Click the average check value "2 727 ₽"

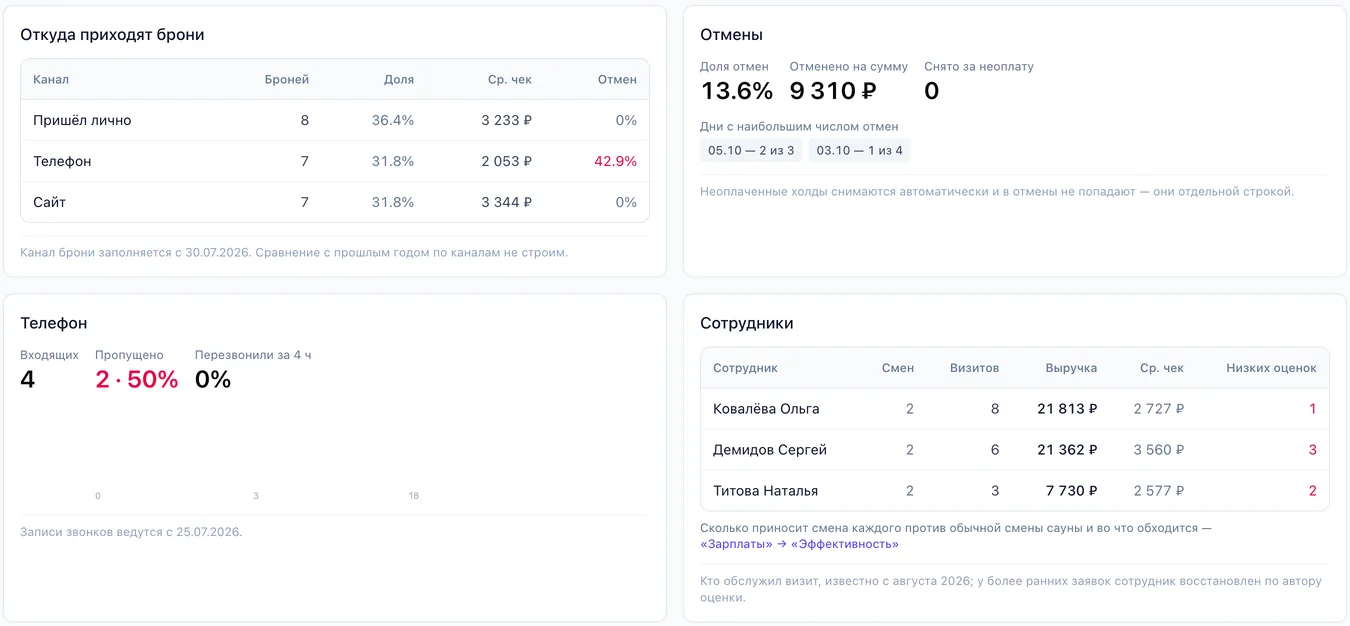pos(1159,409)
